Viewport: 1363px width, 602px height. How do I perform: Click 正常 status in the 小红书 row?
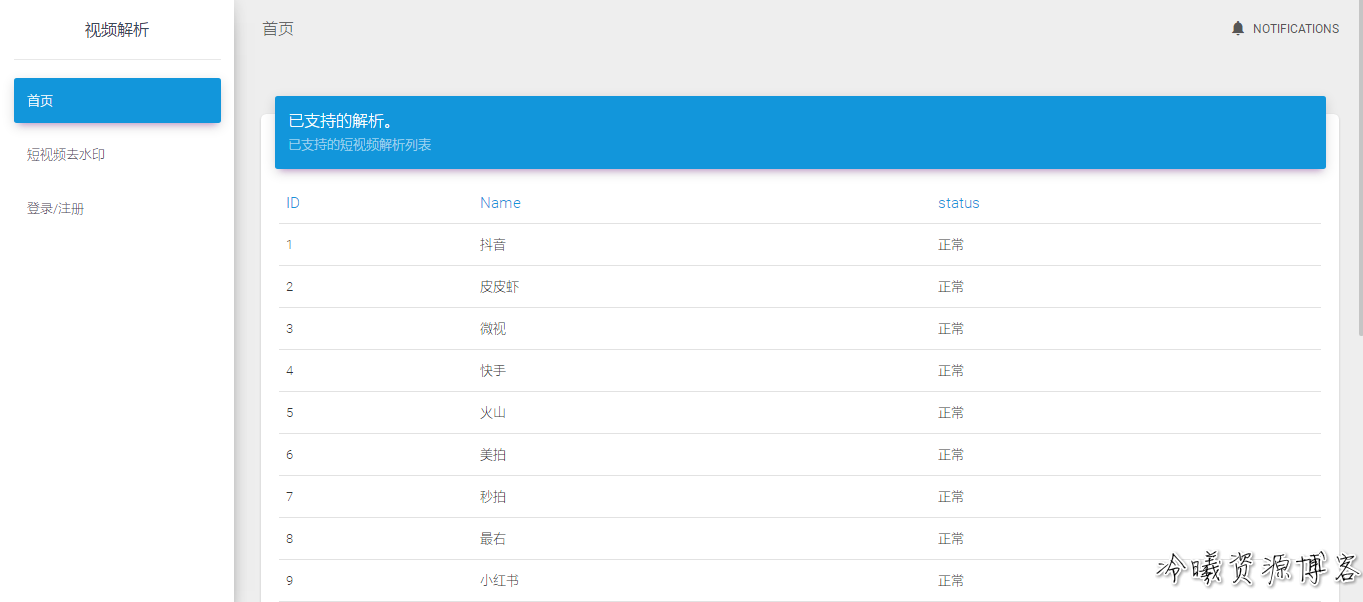[x=951, y=581]
